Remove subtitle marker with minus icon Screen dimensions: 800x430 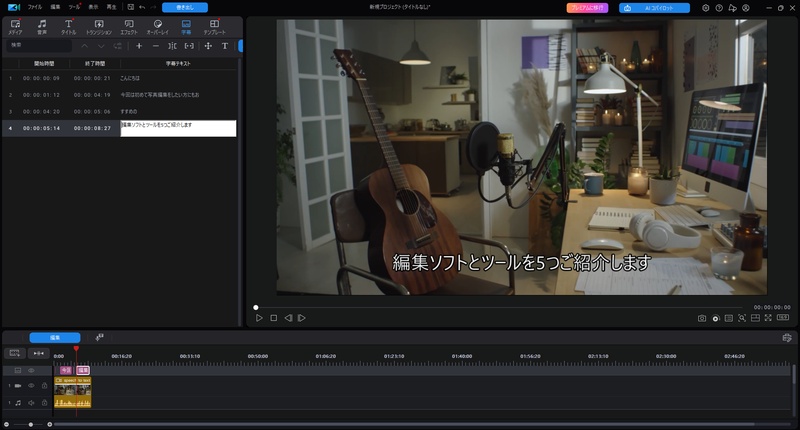[156, 46]
